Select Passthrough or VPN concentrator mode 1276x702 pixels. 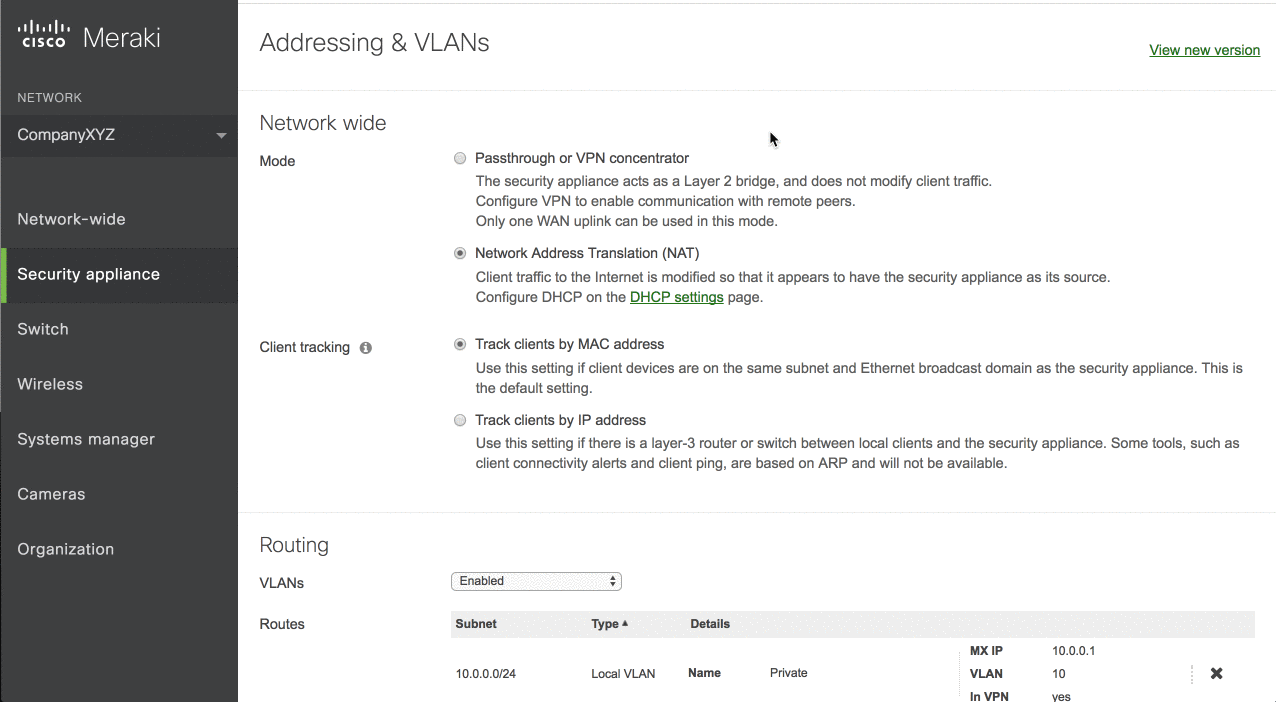(x=459, y=158)
